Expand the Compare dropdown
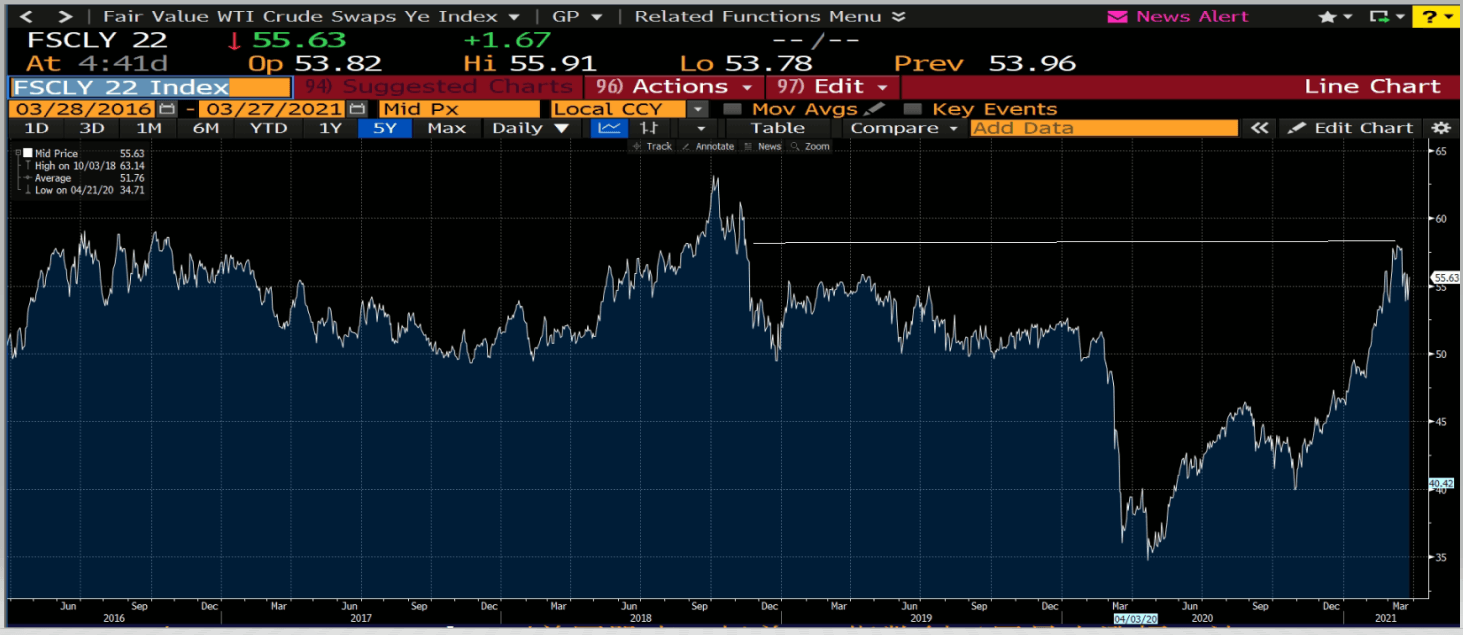Screen dimensions: 1463x635 click(x=904, y=128)
